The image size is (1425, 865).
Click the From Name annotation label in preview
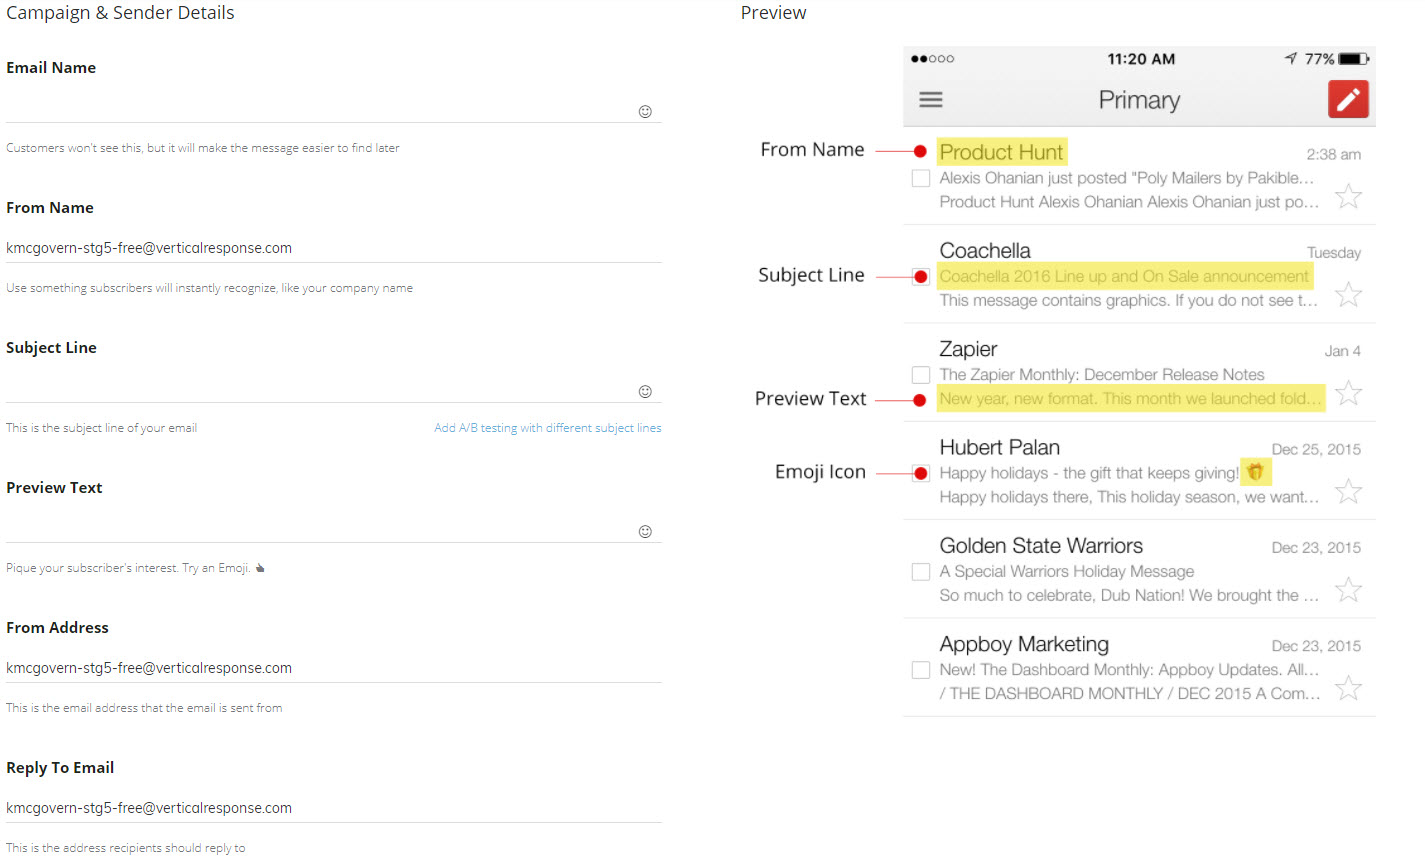click(x=812, y=150)
